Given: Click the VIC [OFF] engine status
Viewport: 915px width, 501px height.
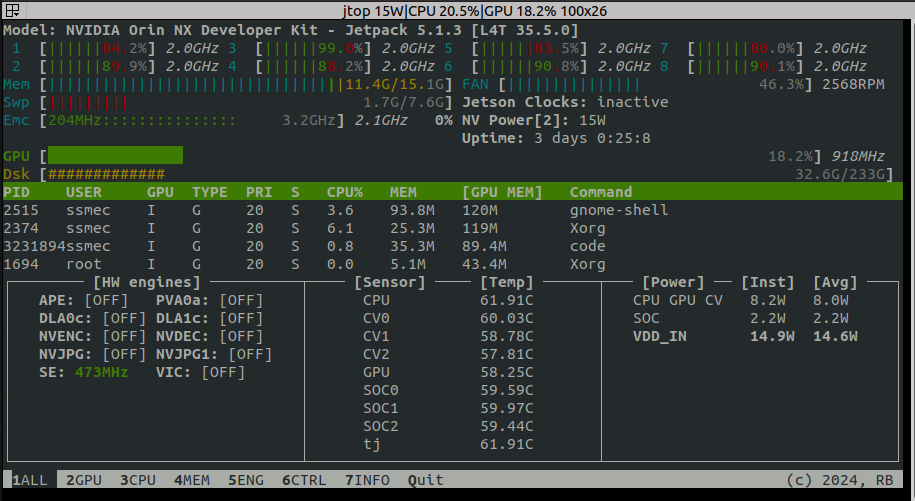Looking at the screenshot, I should (201, 372).
